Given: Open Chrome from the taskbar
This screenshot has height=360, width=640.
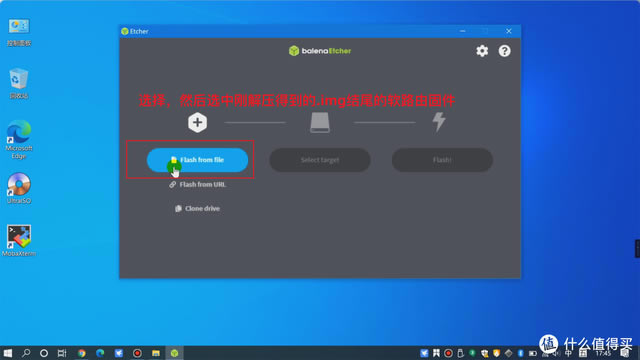Looking at the screenshot, I should click(x=82, y=353).
